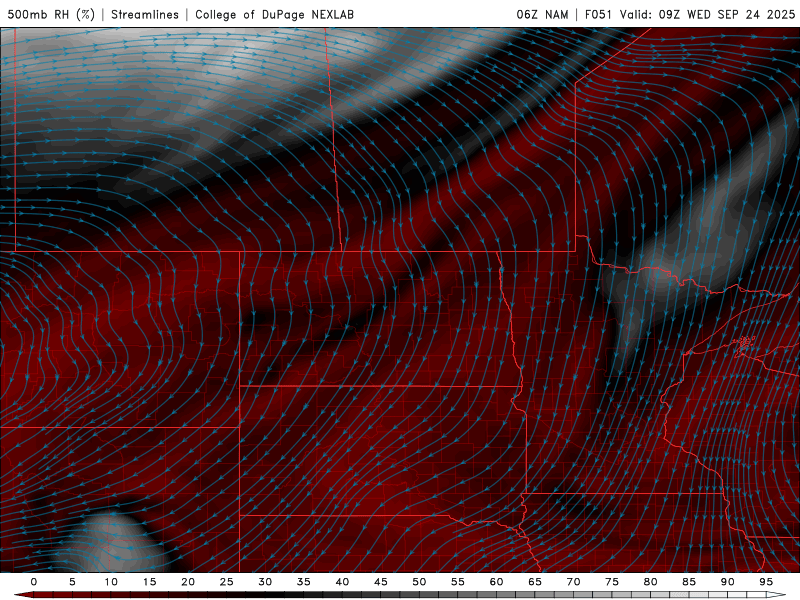Select the 5 label on the RH scale
The width and height of the screenshot is (800, 600).
click(72, 582)
